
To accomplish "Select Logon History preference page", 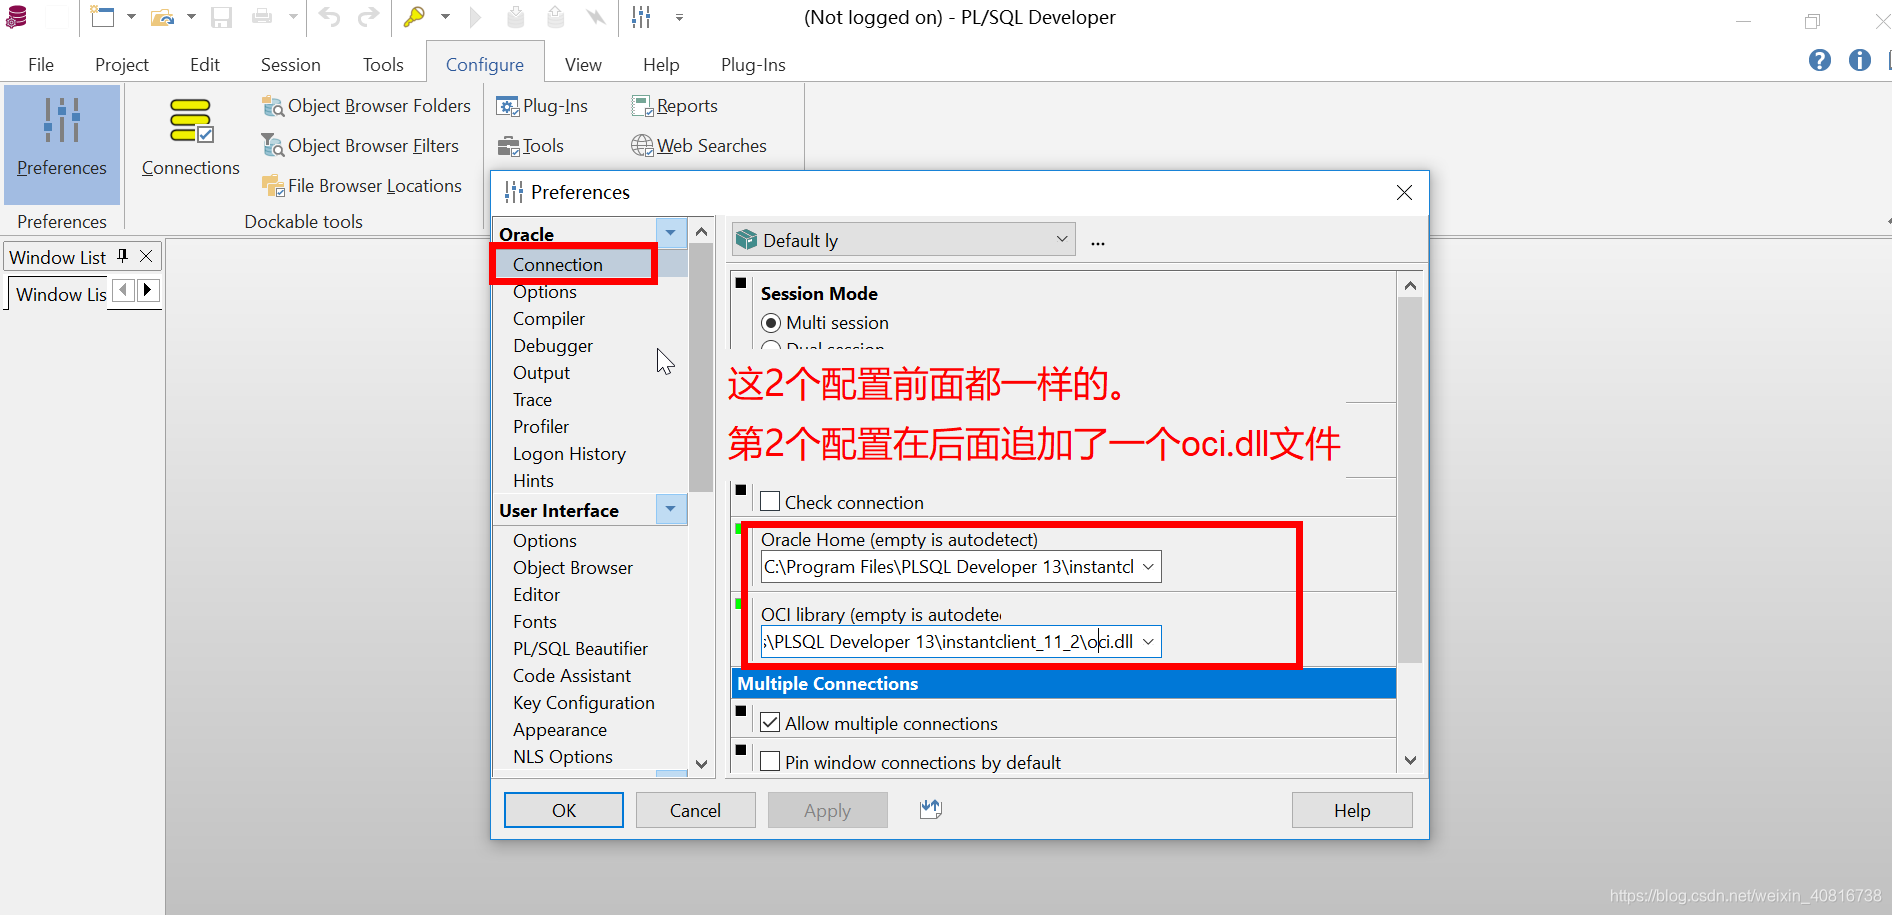I will tap(569, 454).
